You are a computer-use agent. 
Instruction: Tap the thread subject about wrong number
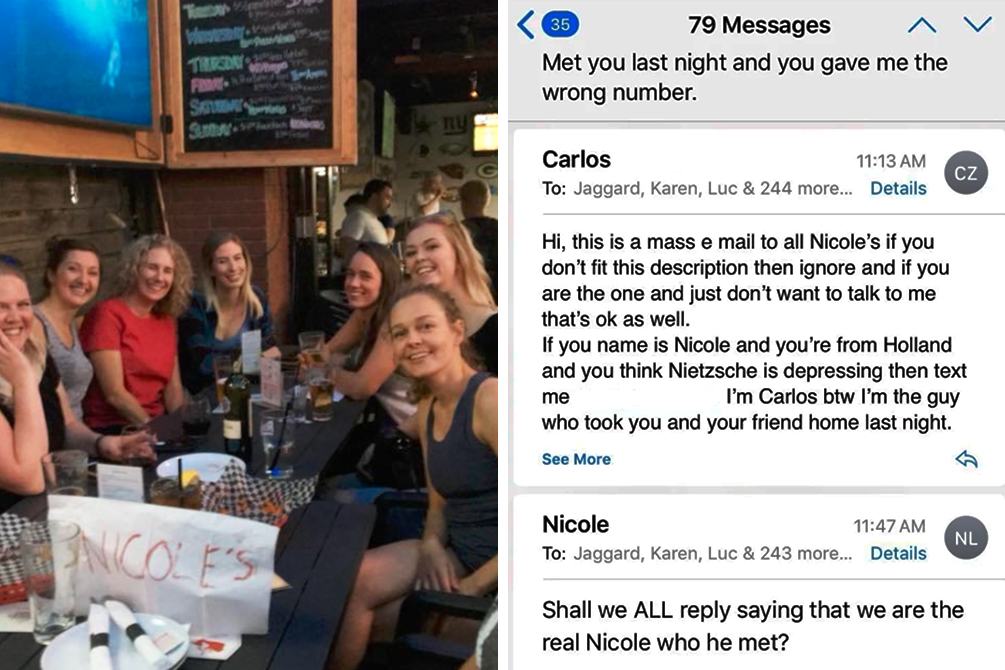pos(744,77)
